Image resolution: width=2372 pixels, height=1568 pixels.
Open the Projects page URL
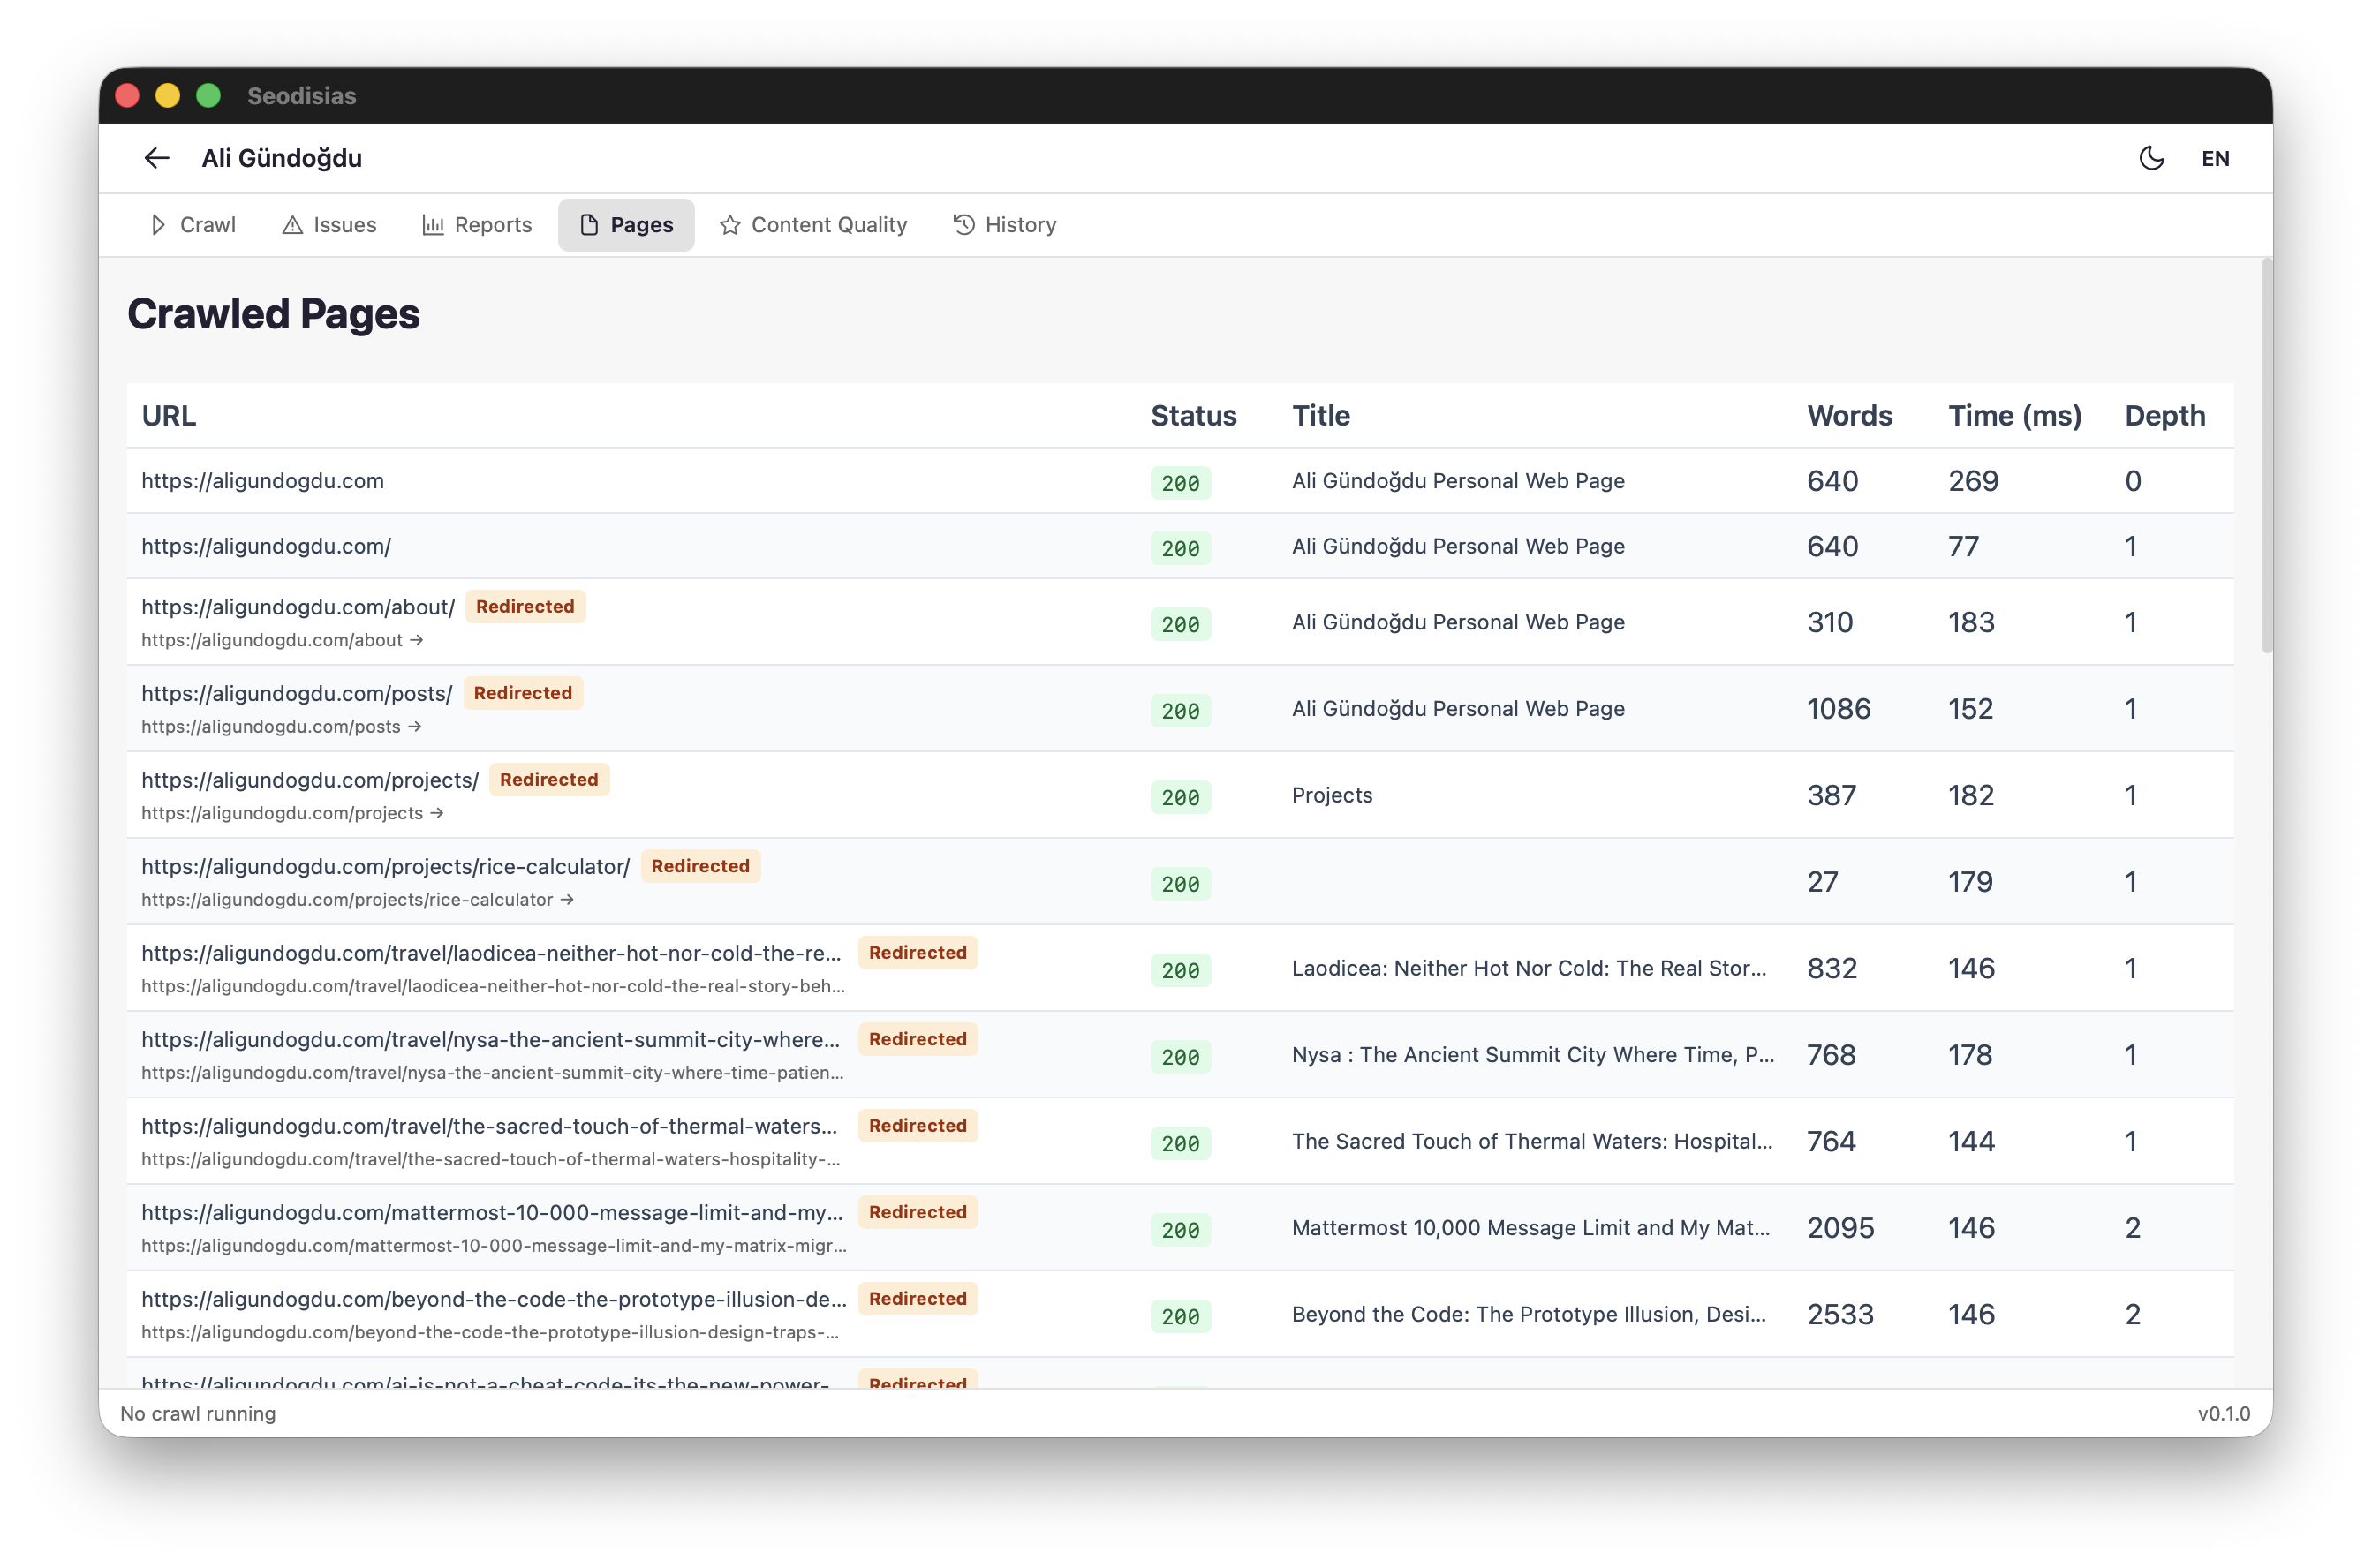tap(310, 779)
